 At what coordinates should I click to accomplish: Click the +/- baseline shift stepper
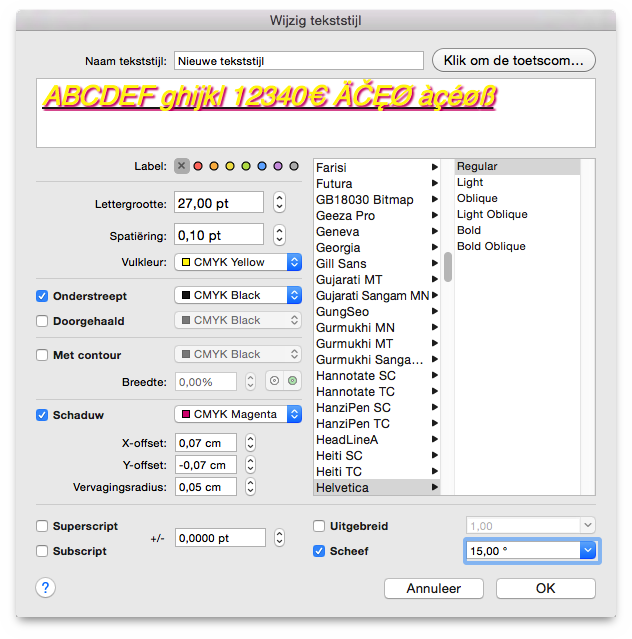[279, 538]
